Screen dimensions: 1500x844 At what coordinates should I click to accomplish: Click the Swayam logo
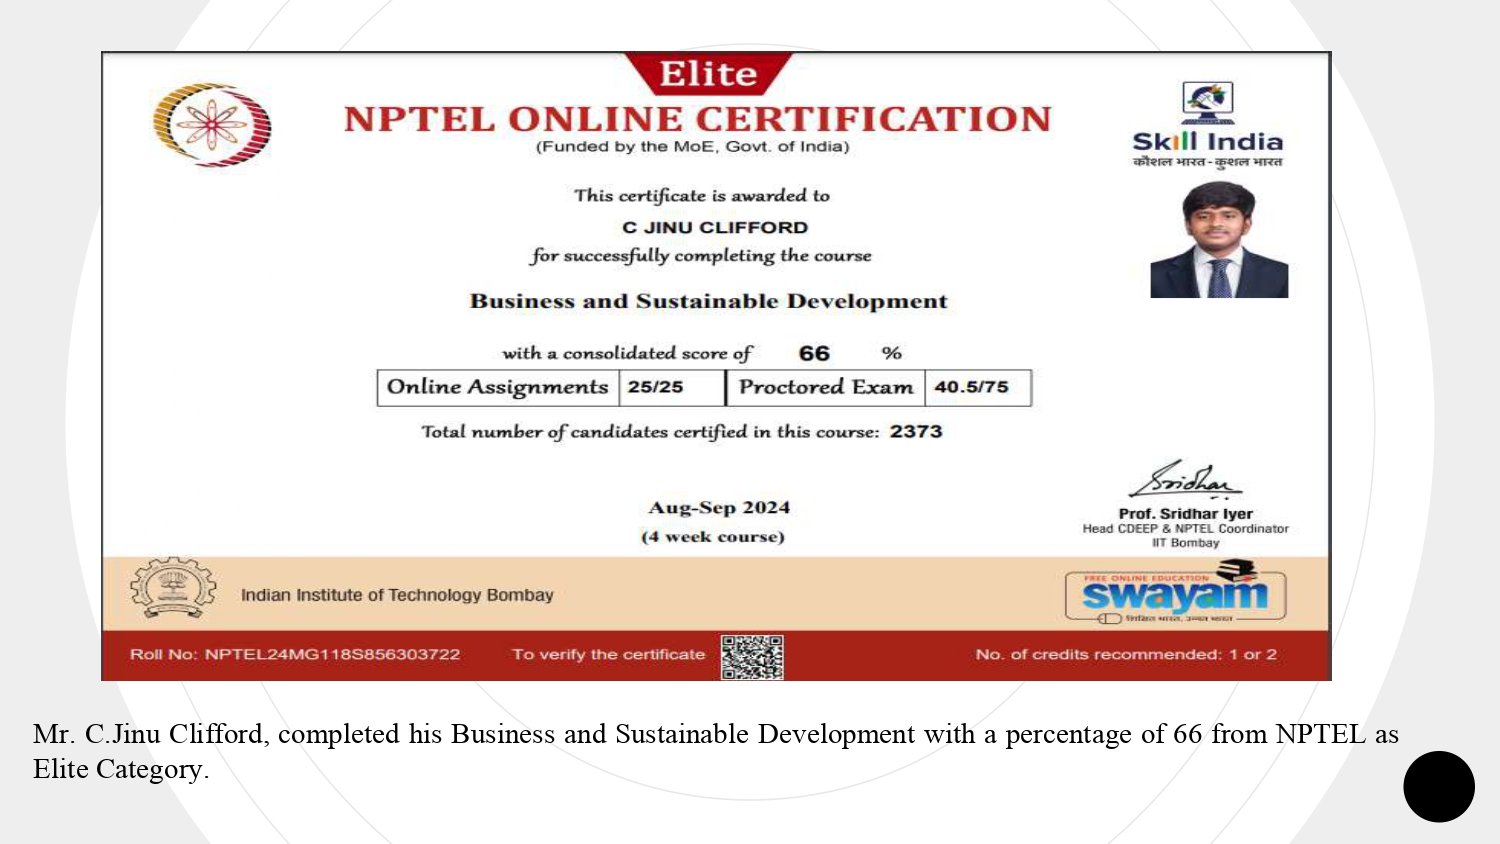coord(1175,592)
